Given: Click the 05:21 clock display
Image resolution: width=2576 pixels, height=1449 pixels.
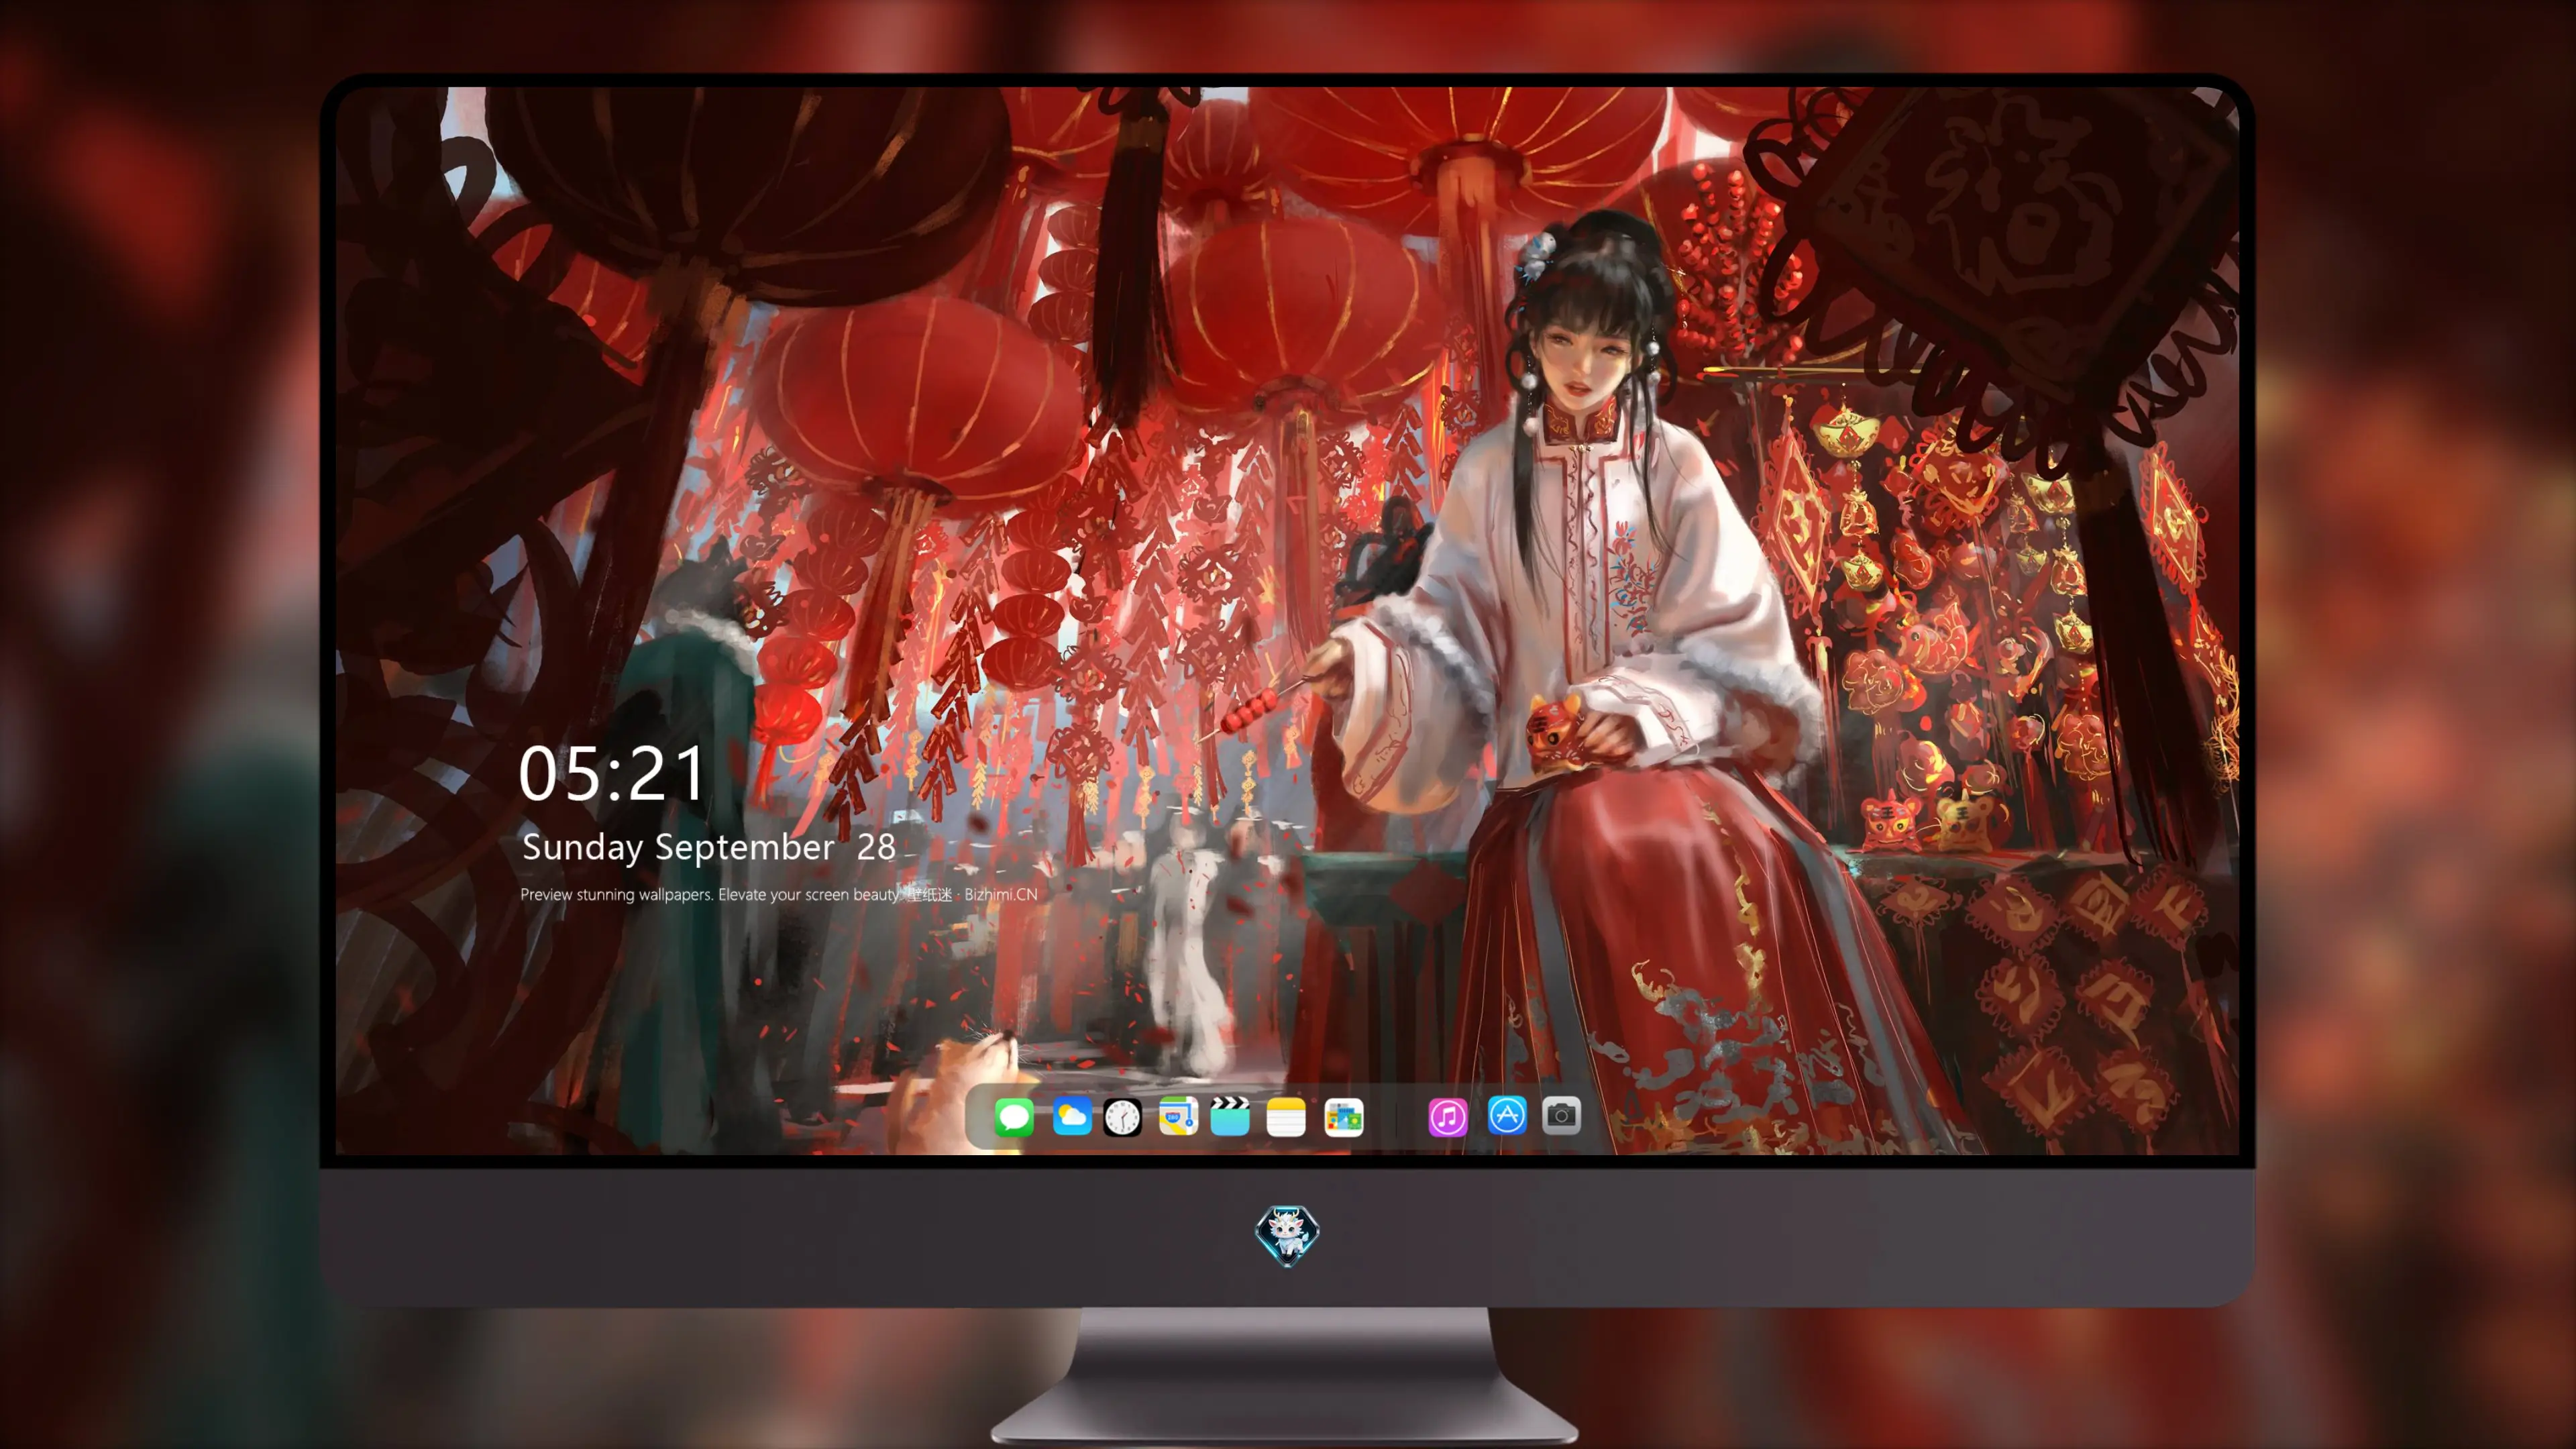Looking at the screenshot, I should pos(612,774).
